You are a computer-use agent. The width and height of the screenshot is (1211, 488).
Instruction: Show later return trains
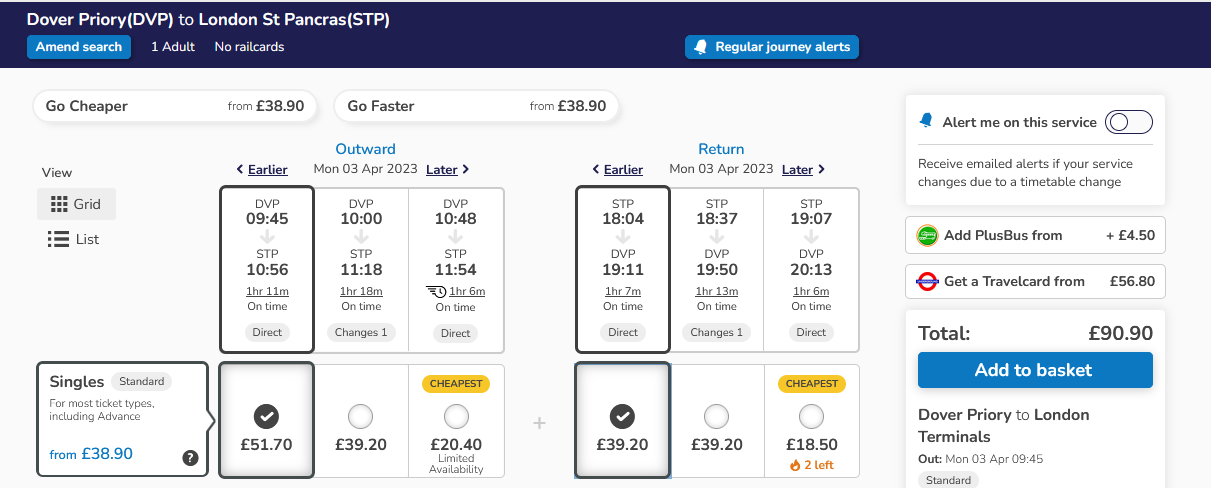coord(803,170)
